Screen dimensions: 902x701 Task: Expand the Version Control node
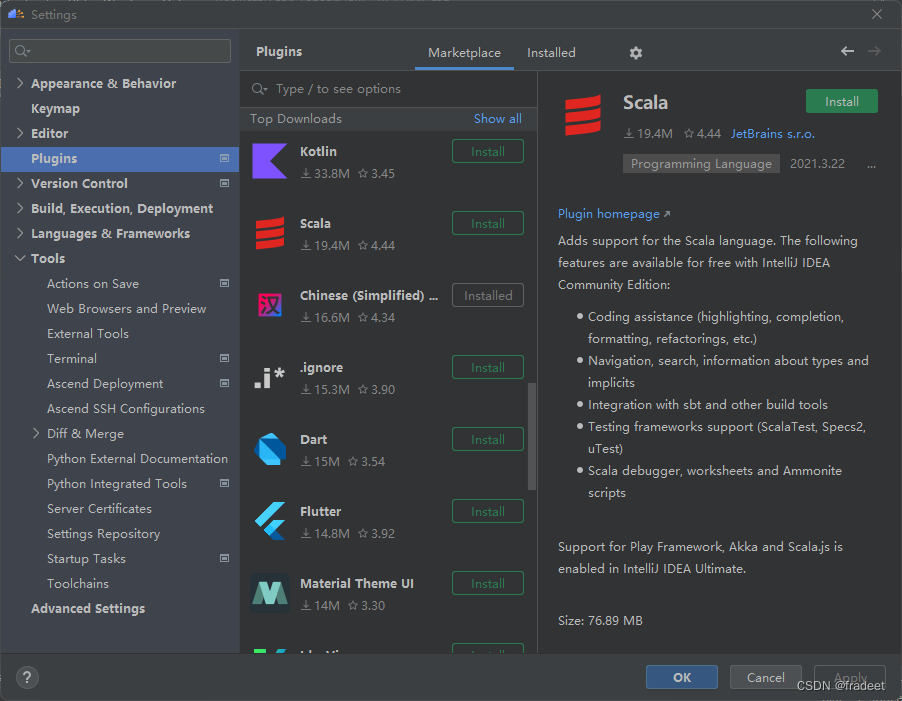(20, 183)
